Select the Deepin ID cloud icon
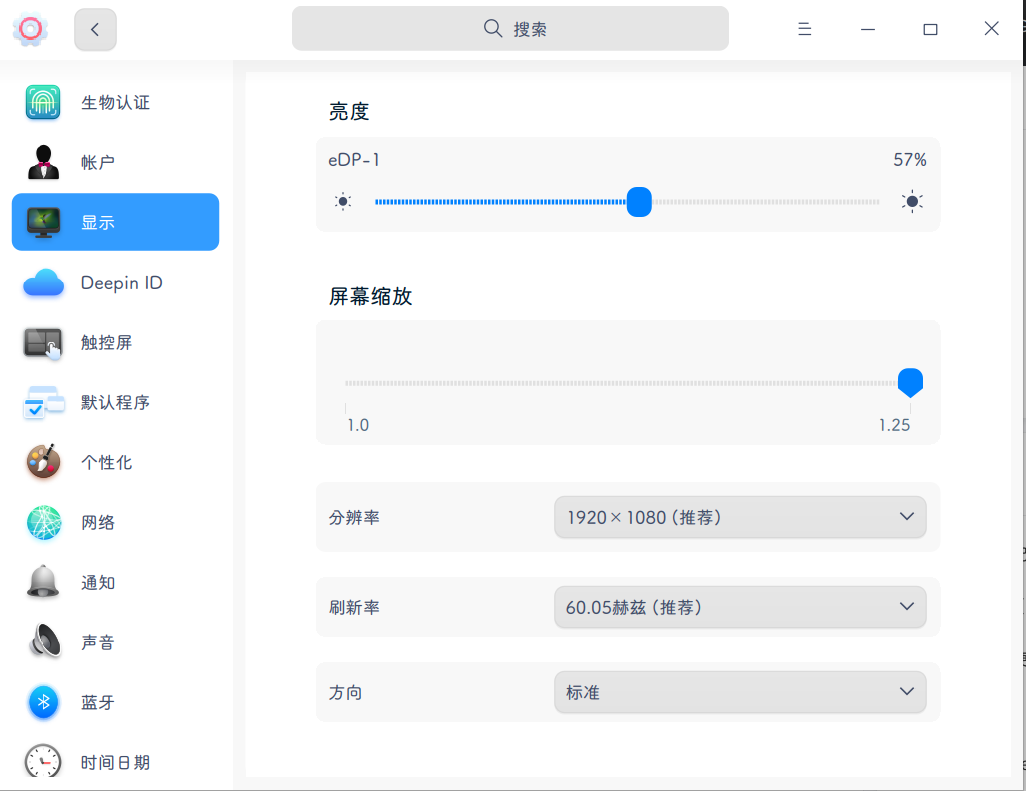The height and width of the screenshot is (791, 1026). (x=43, y=283)
